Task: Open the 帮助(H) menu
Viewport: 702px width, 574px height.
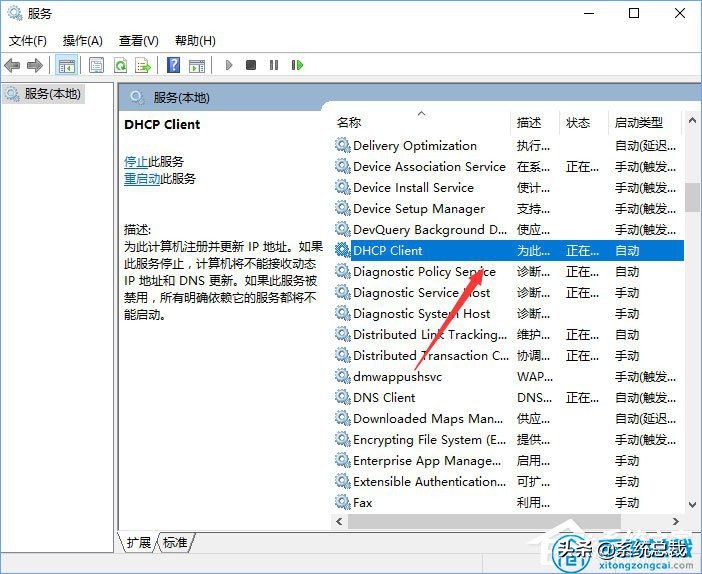Action: coord(195,41)
